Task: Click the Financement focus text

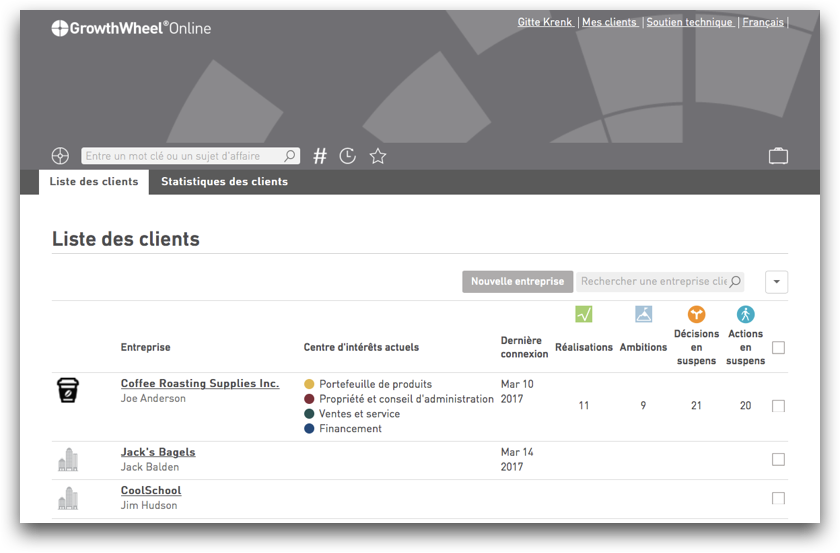Action: (350, 429)
